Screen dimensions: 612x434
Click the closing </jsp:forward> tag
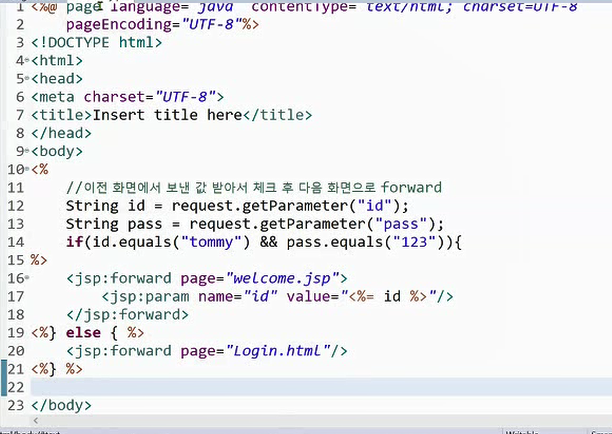pos(127,315)
